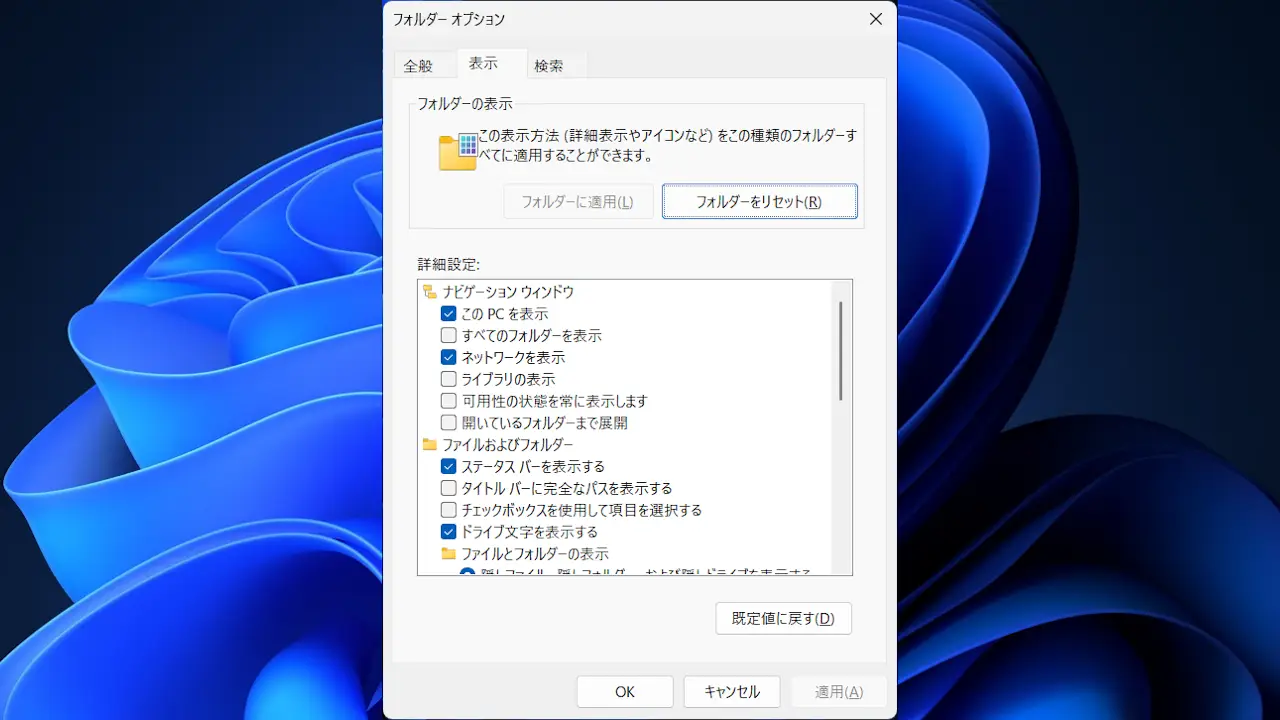Uncheck ネットワークを表示 checkbox
The height and width of the screenshot is (720, 1280).
coord(448,358)
